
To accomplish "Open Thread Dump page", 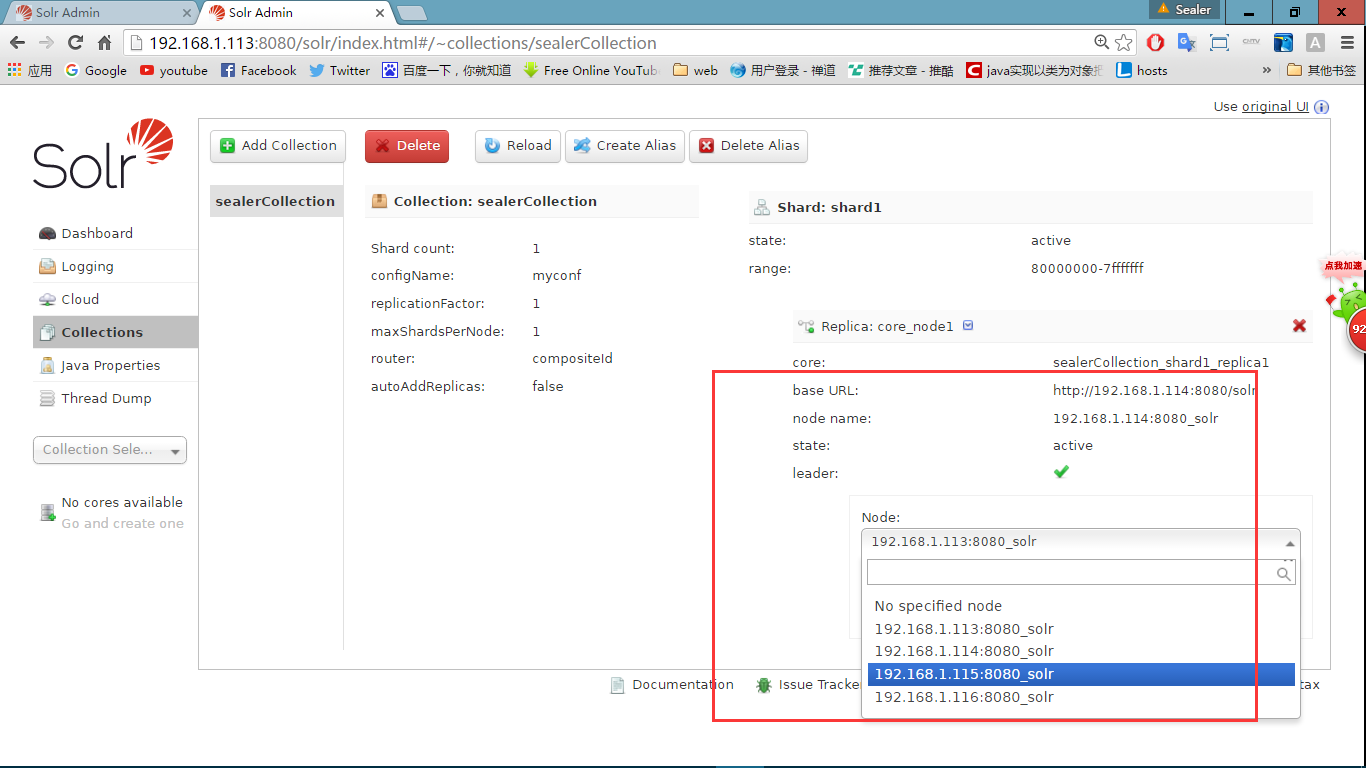I will click(x=106, y=398).
